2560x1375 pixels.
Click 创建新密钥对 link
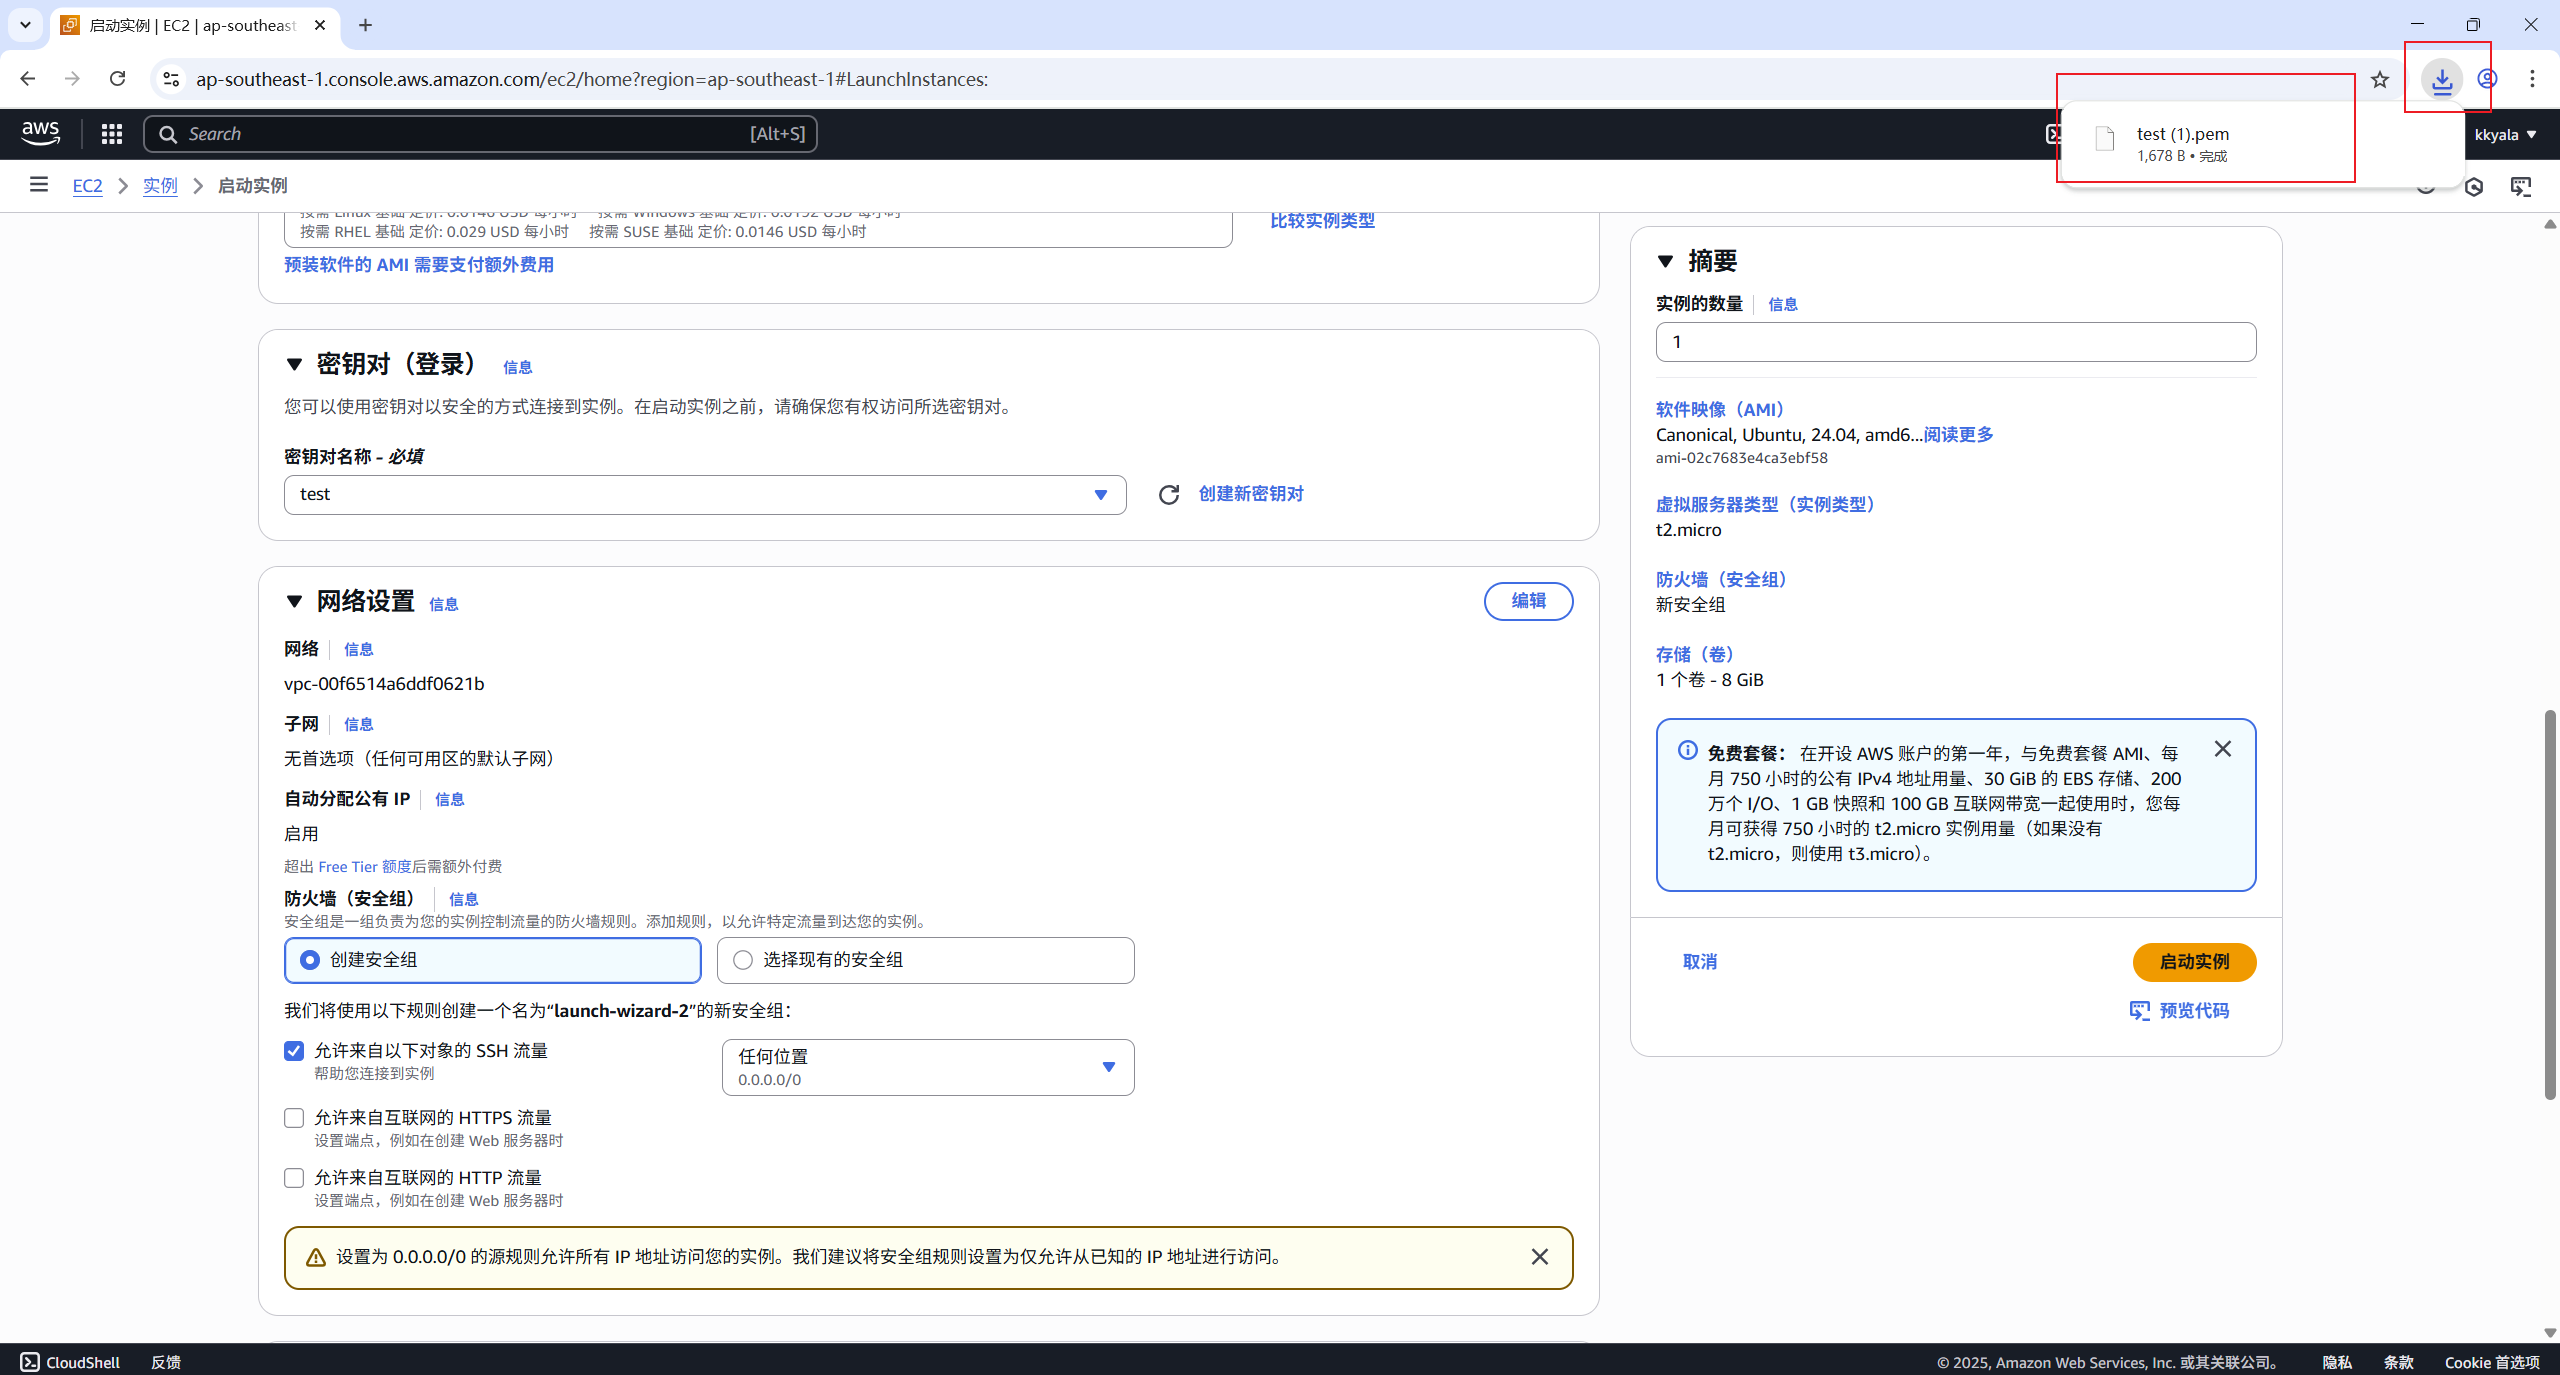pyautogui.click(x=1251, y=494)
